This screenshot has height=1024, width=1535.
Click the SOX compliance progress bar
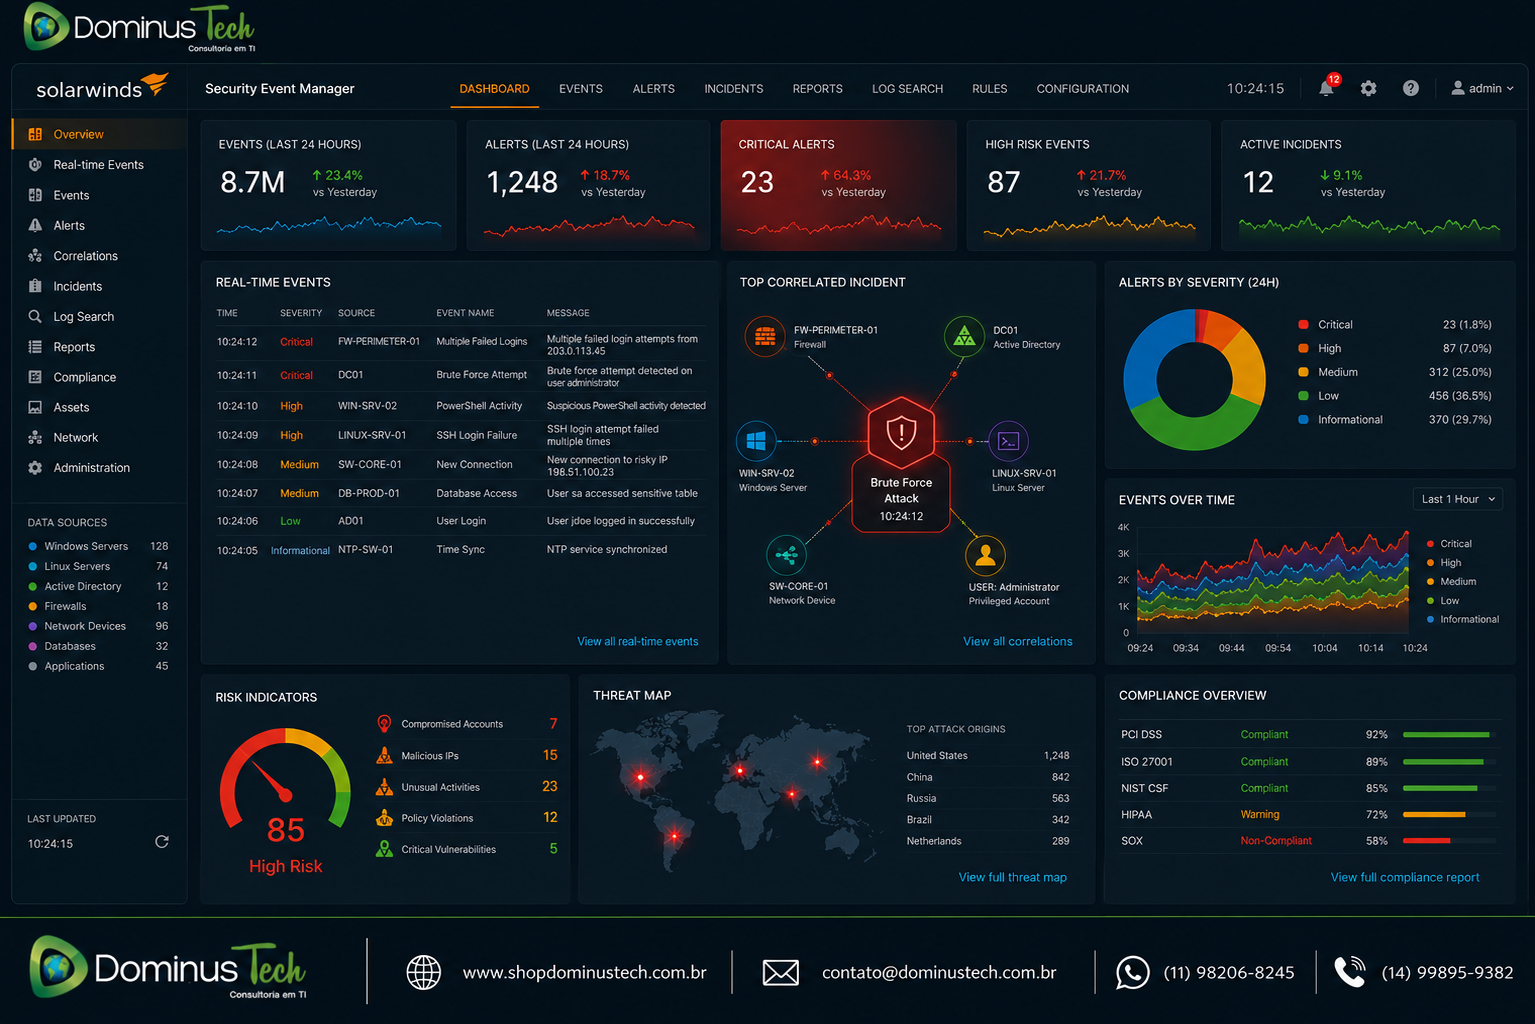click(x=1451, y=840)
